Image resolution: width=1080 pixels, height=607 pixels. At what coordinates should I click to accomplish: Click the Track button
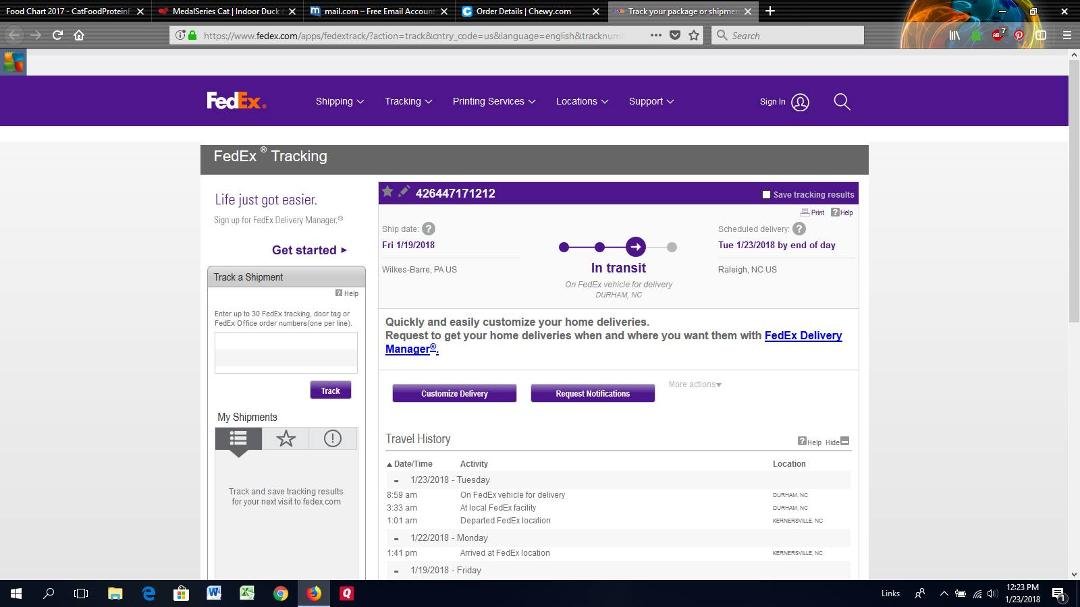pyautogui.click(x=331, y=391)
